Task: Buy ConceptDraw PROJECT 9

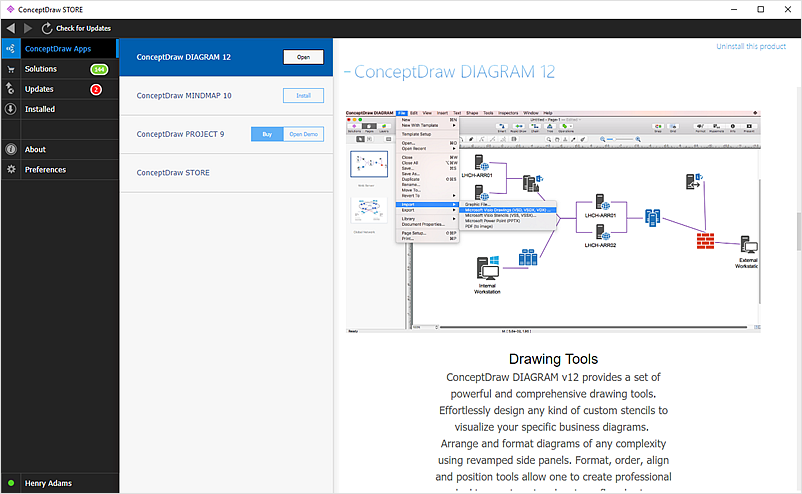Action: click(267, 134)
